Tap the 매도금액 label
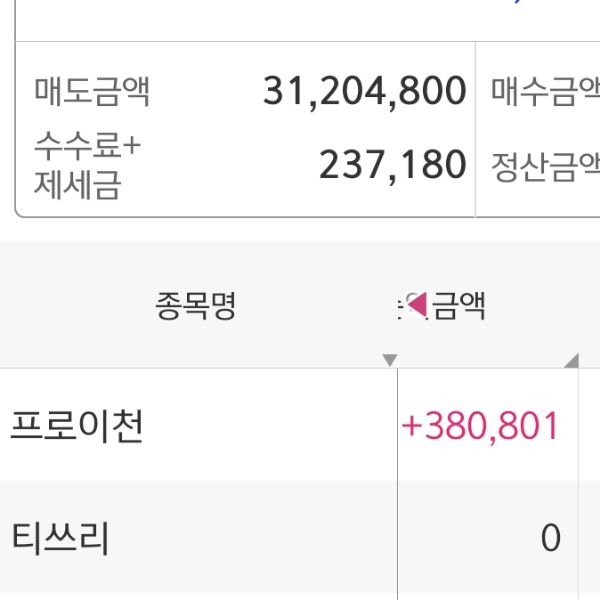Image resolution: width=600 pixels, height=600 pixels. (x=92, y=92)
